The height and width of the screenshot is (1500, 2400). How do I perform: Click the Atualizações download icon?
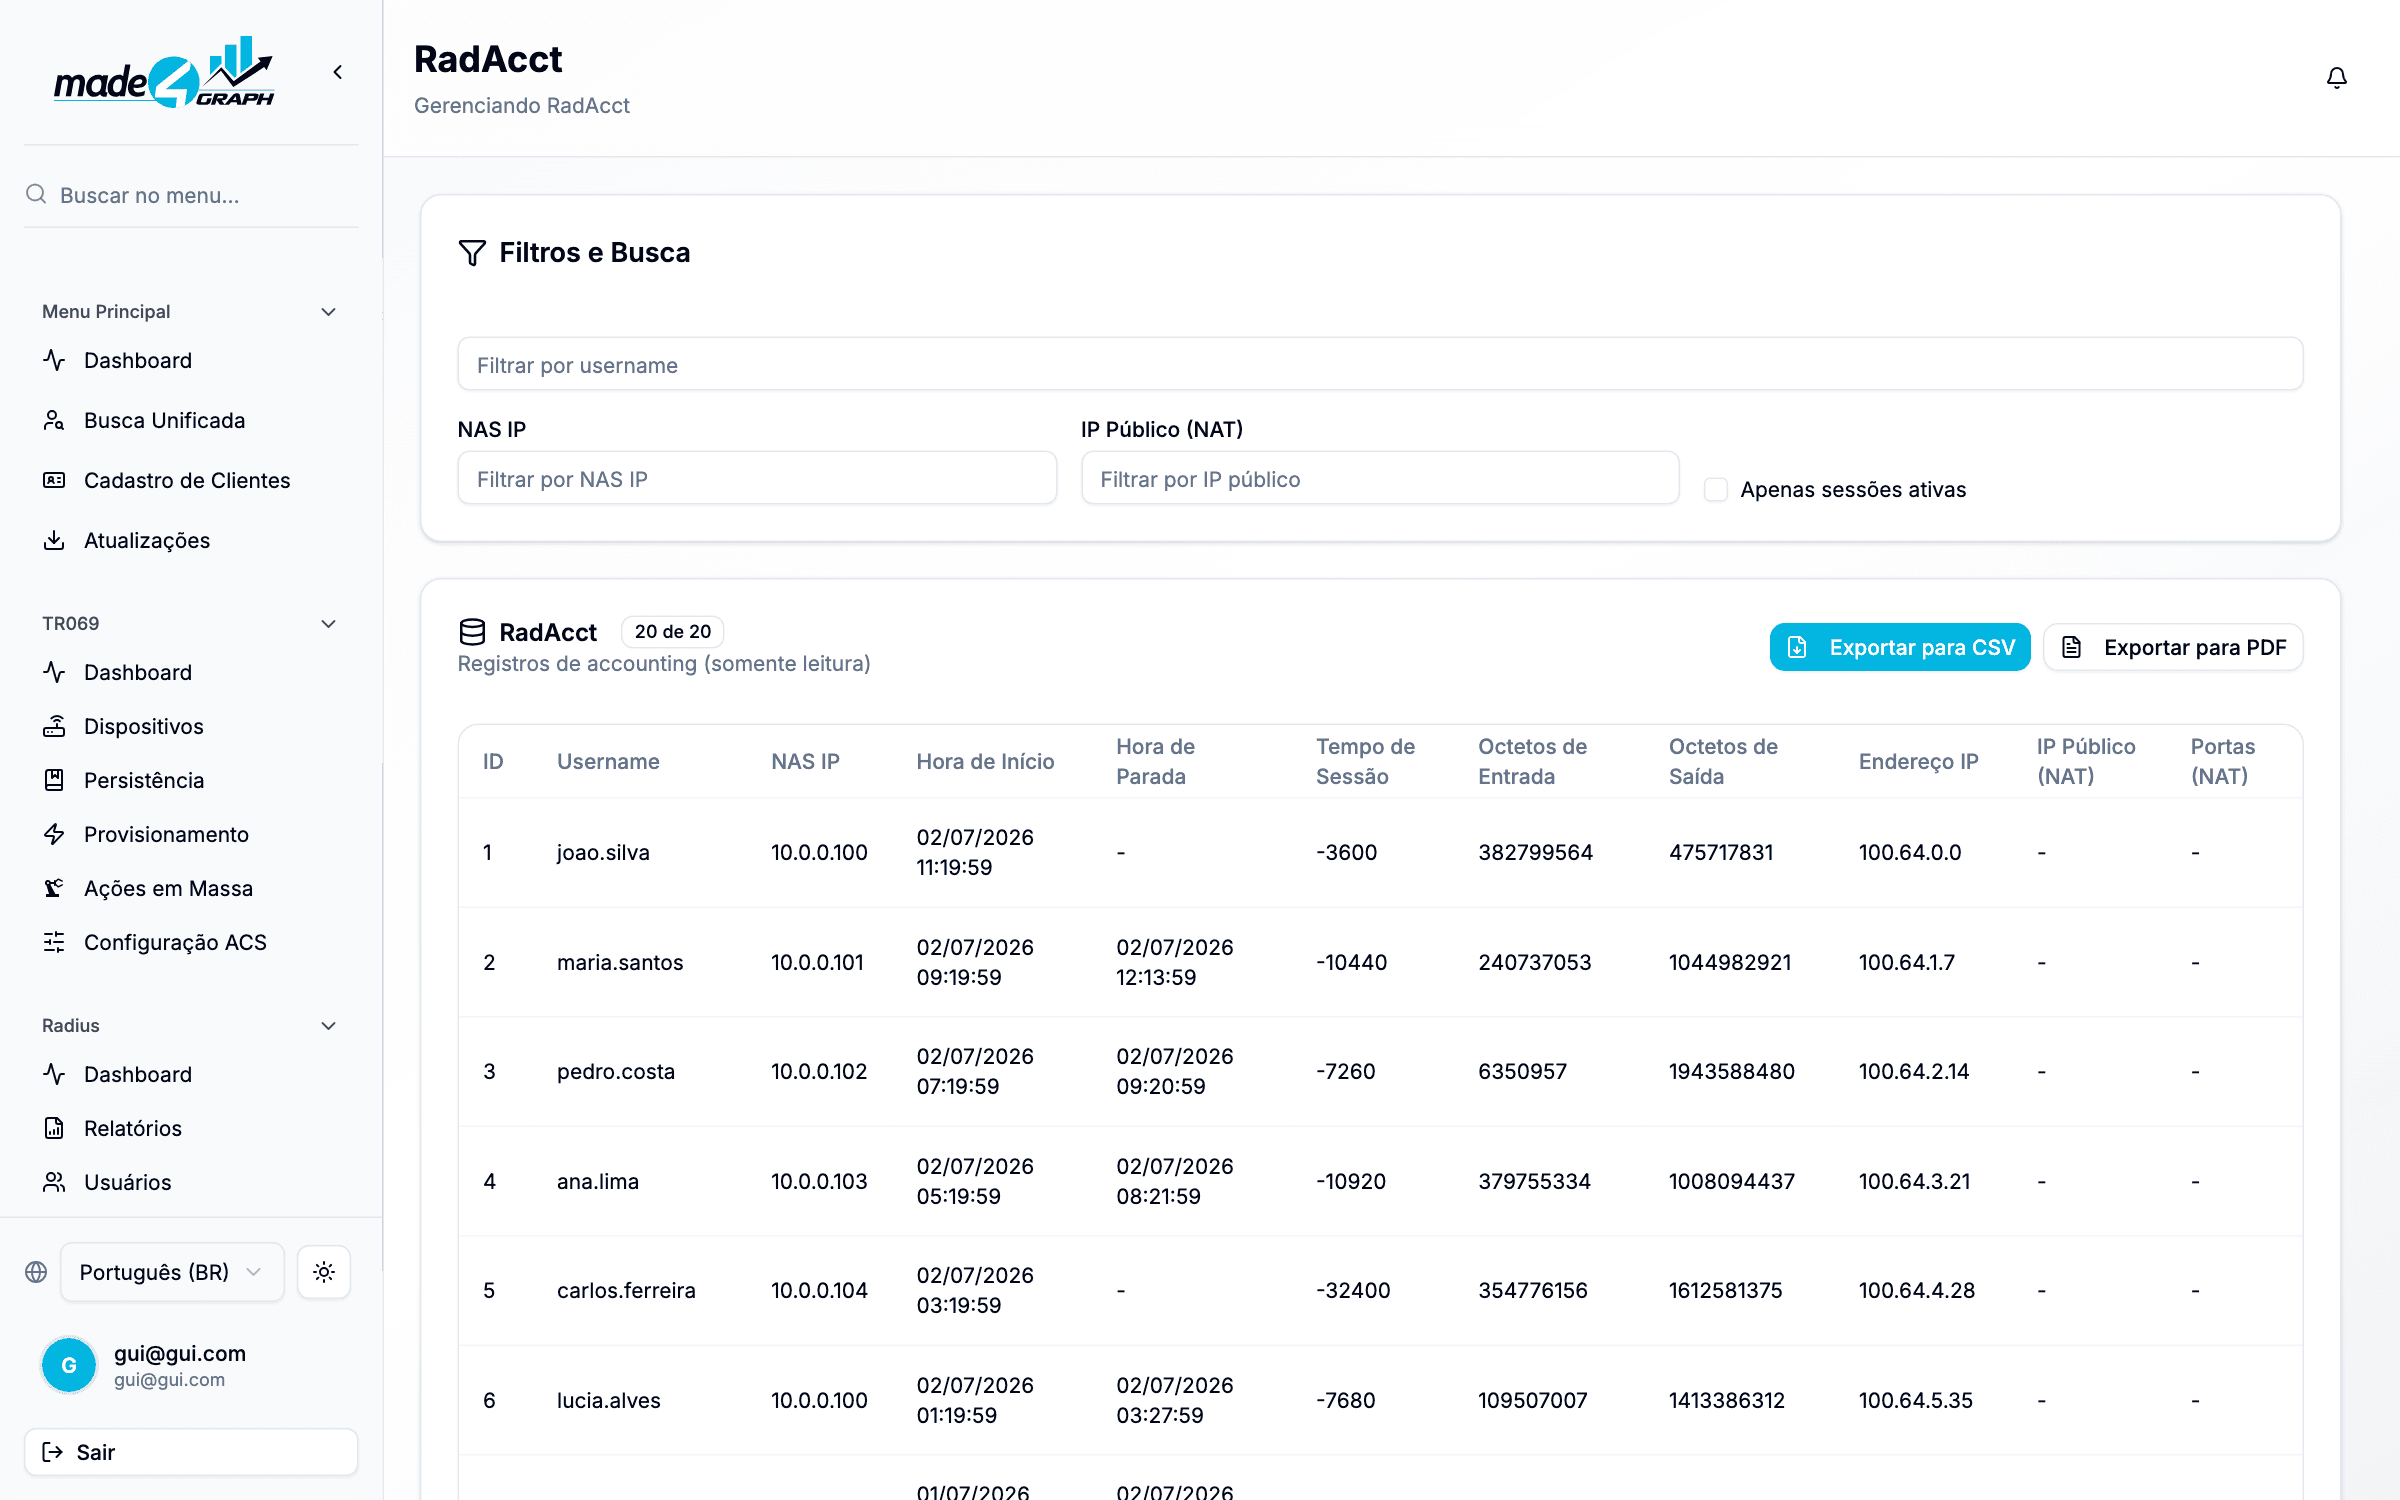(x=54, y=540)
